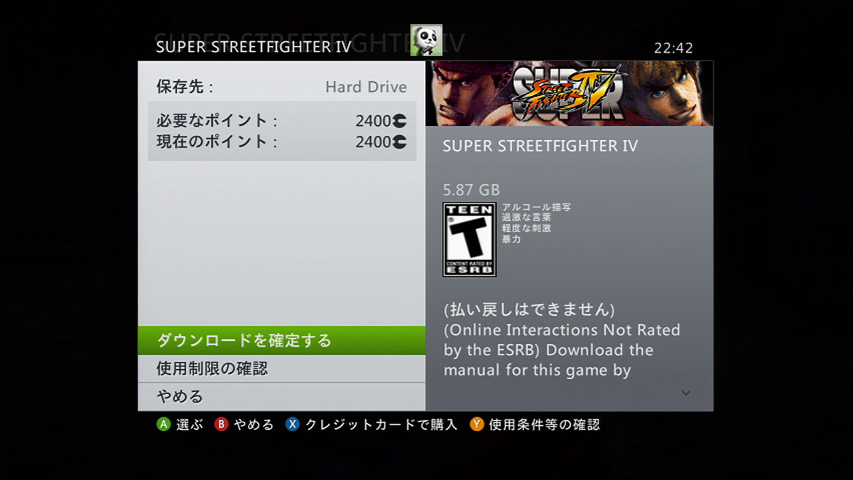Click the red B button icon
The image size is (853, 480).
click(221, 424)
